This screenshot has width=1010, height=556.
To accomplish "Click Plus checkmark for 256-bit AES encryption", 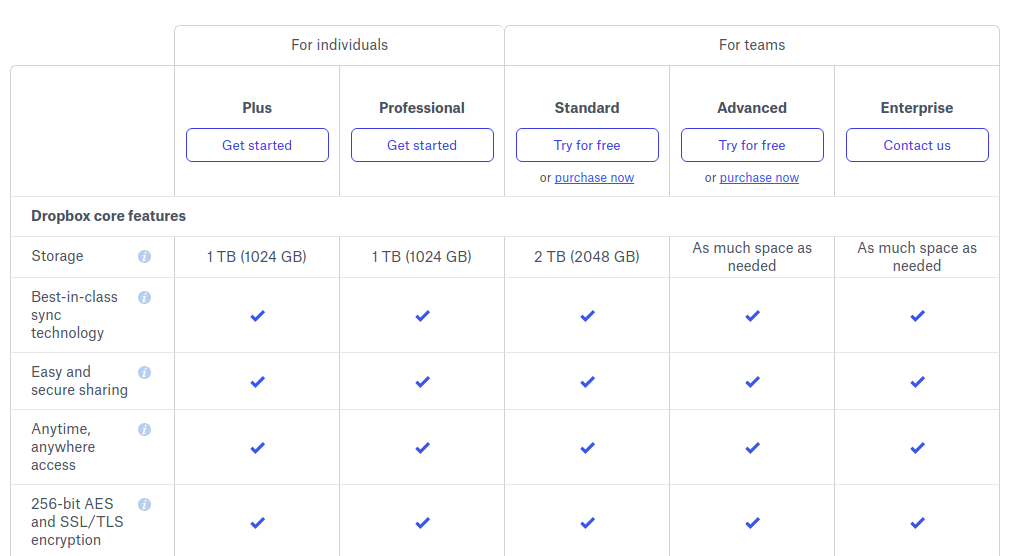I will click(x=258, y=523).
